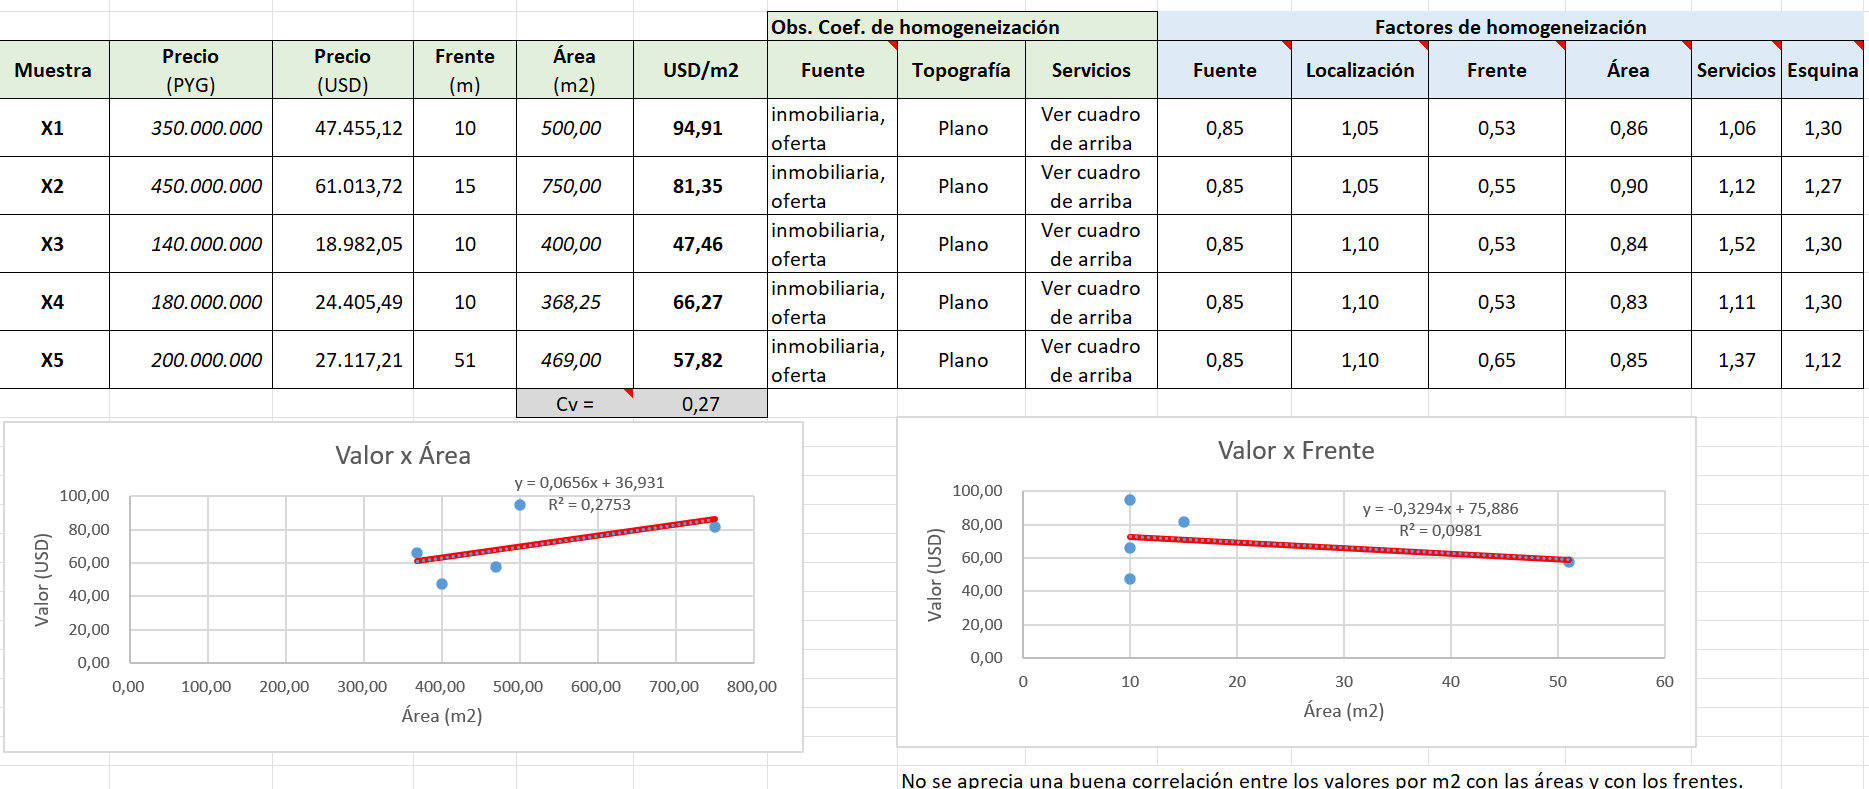Select the note starting 'No se aprecia una buena correlación'

click(1321, 780)
